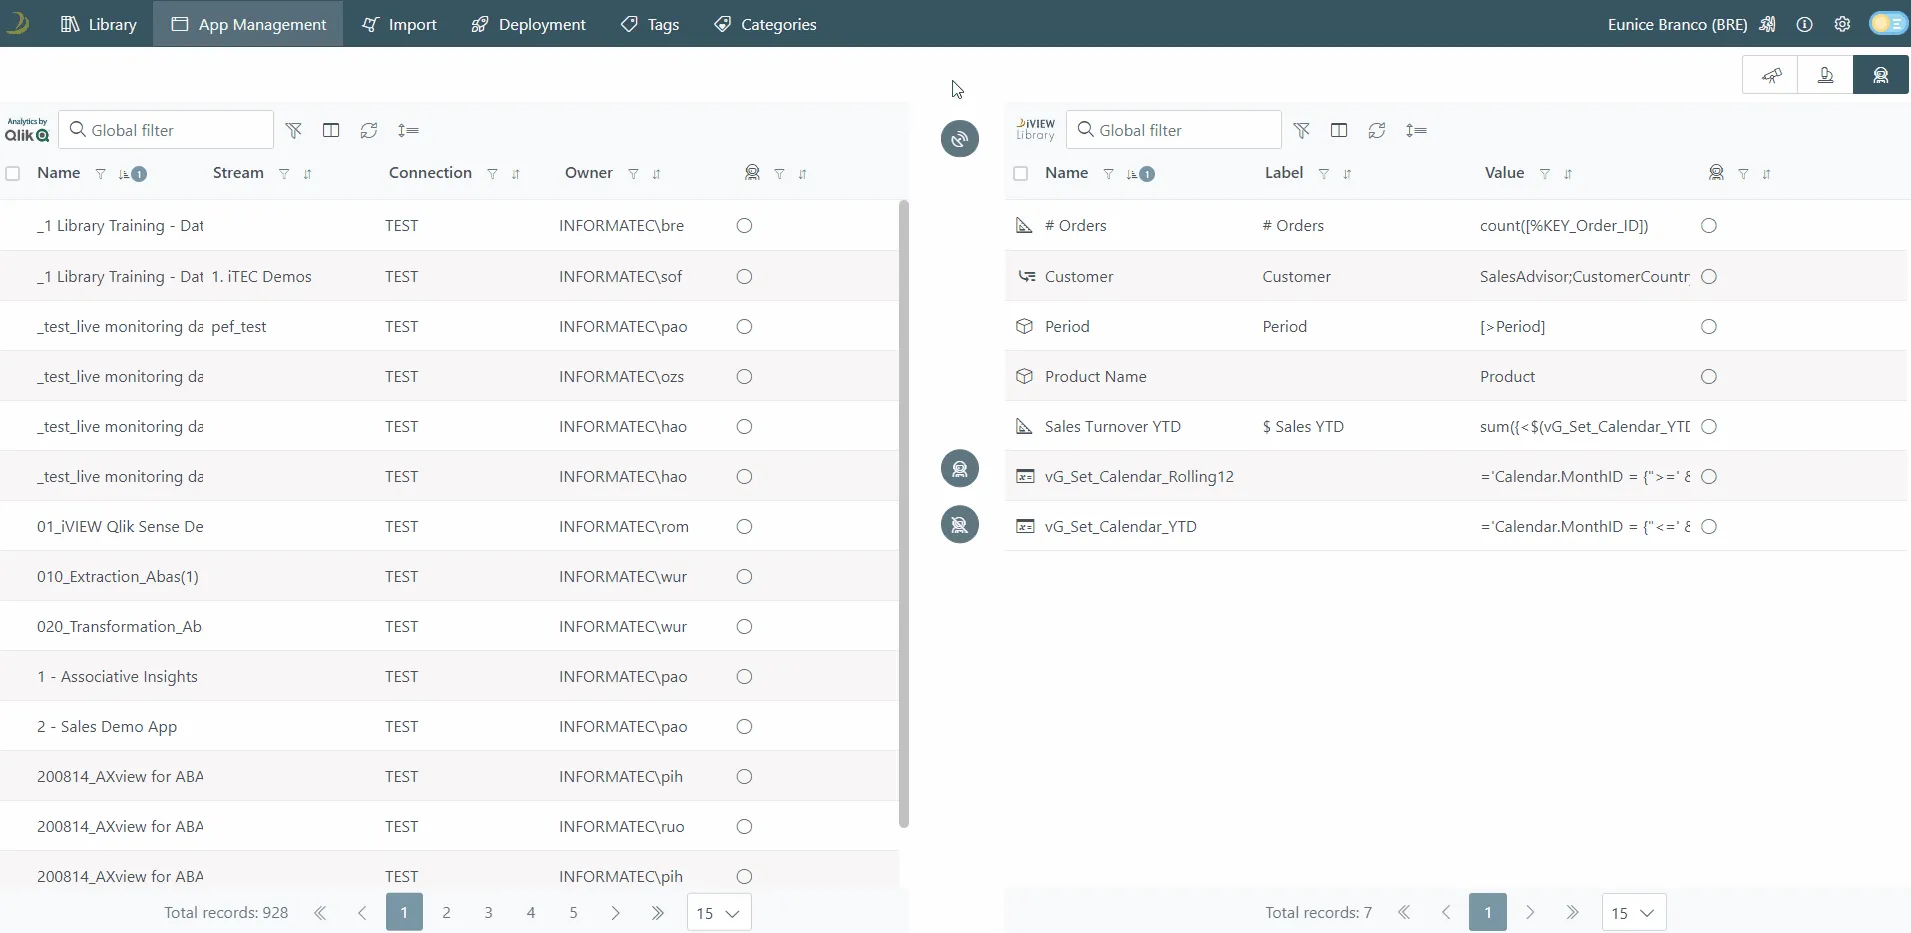The height and width of the screenshot is (933, 1911).
Task: Click the user role icon beside Eunice Branco
Action: click(1768, 24)
